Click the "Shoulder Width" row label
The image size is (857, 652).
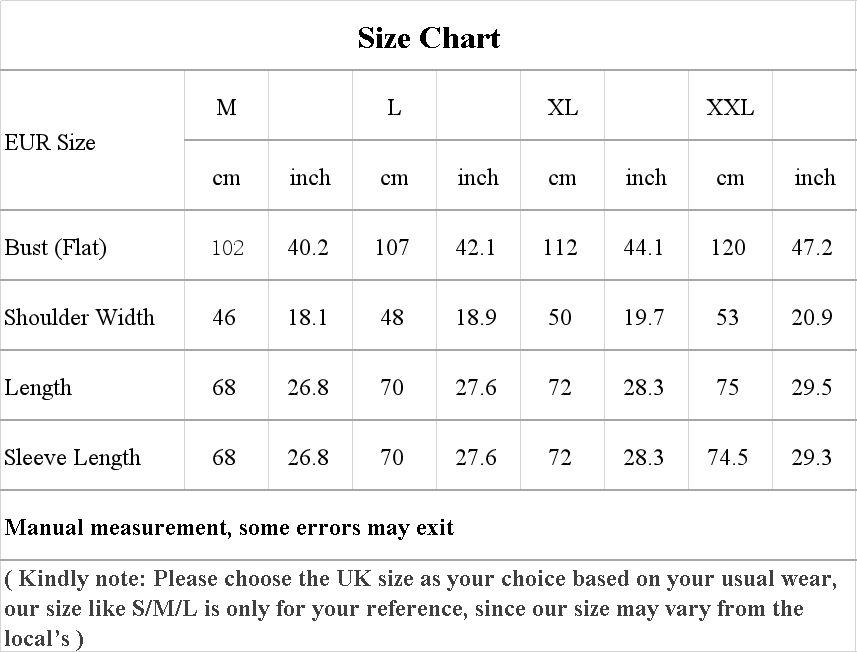pyautogui.click(x=80, y=317)
